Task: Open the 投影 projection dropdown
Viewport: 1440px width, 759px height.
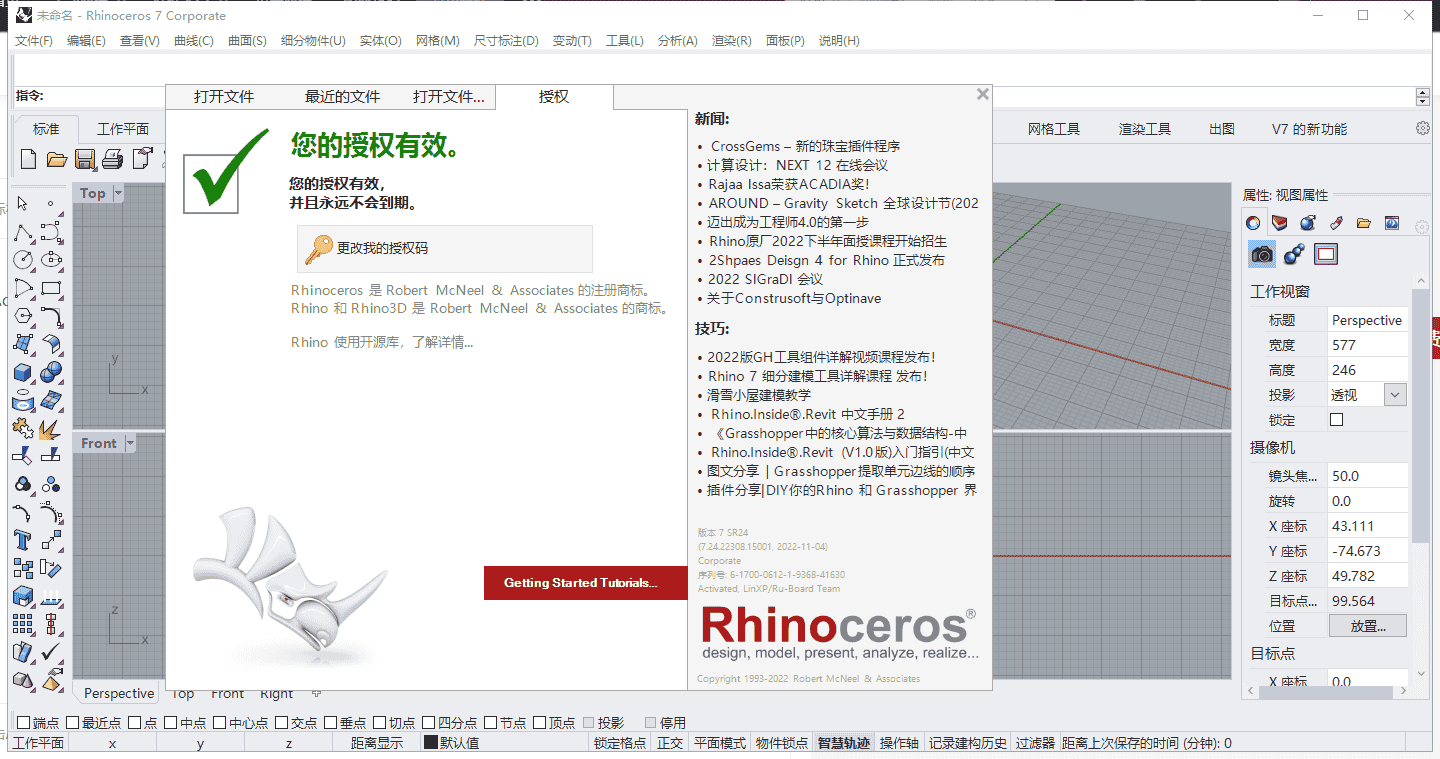Action: coord(1396,394)
